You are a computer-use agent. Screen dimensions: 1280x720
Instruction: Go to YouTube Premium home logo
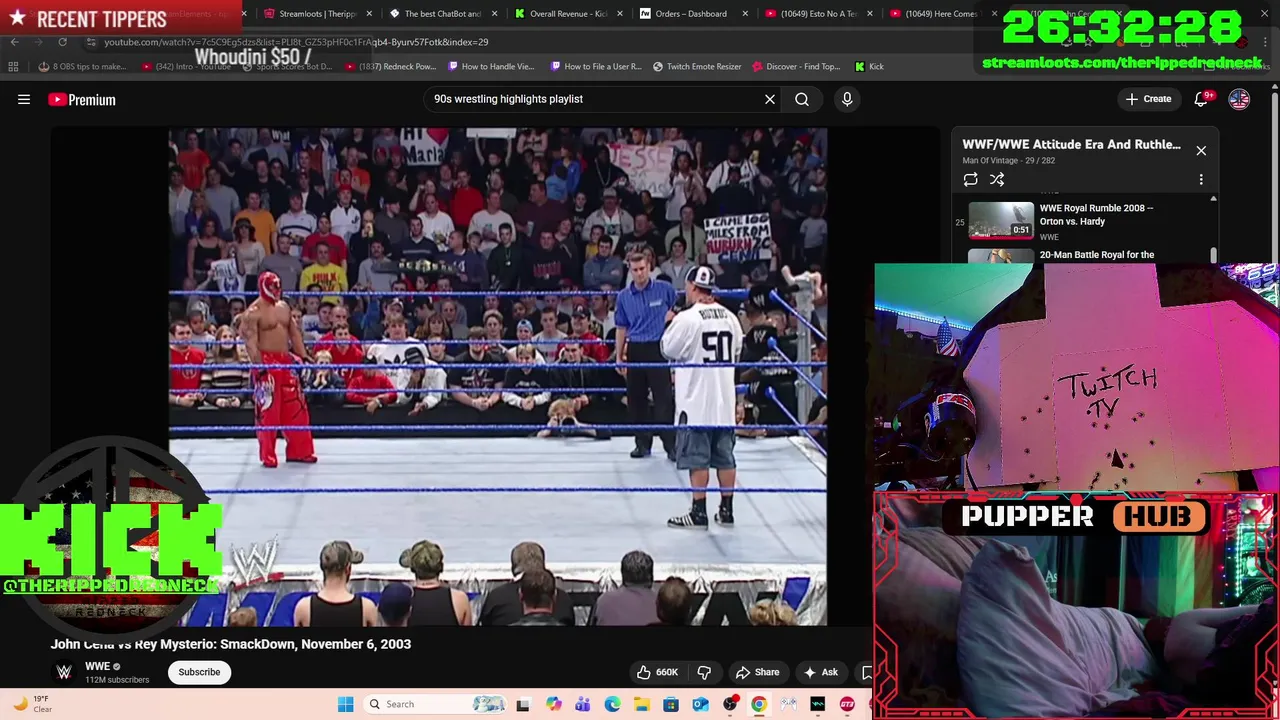click(x=82, y=100)
